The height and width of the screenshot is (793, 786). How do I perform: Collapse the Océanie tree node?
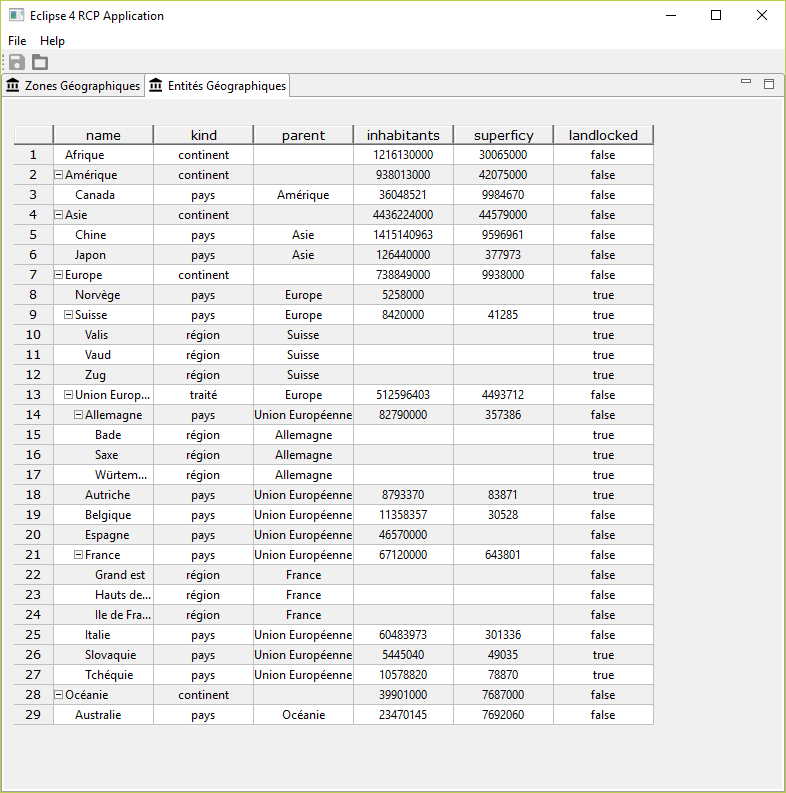[59, 695]
